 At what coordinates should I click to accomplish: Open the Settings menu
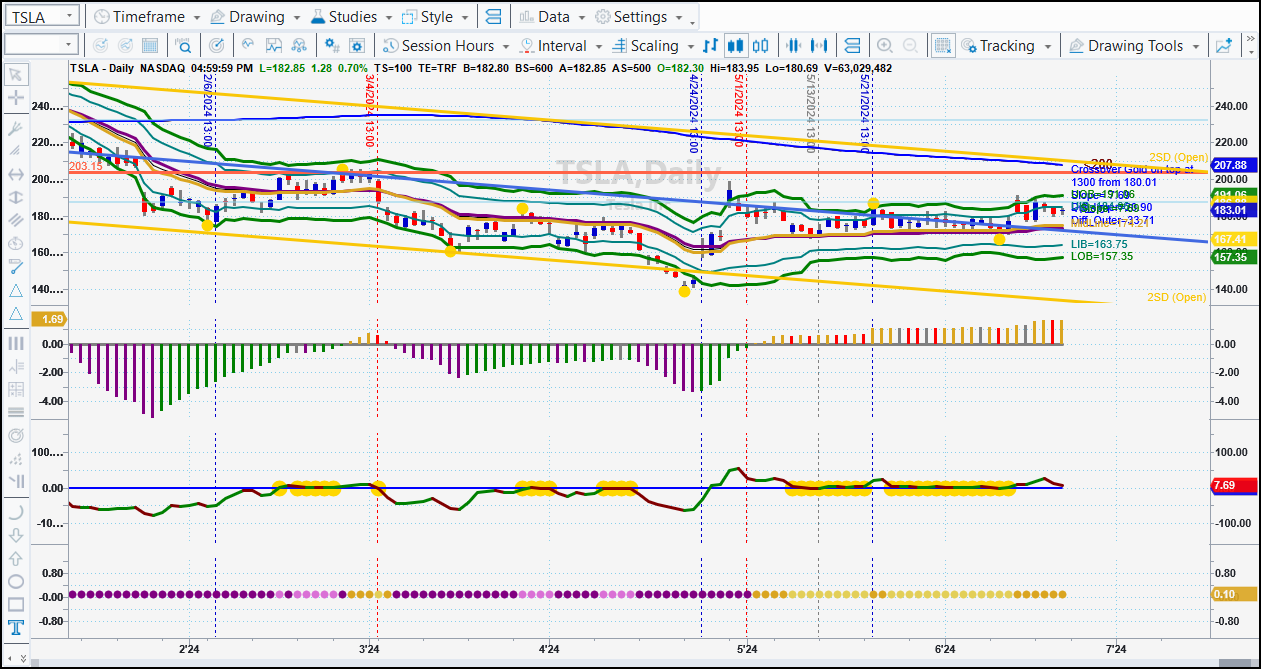[630, 17]
